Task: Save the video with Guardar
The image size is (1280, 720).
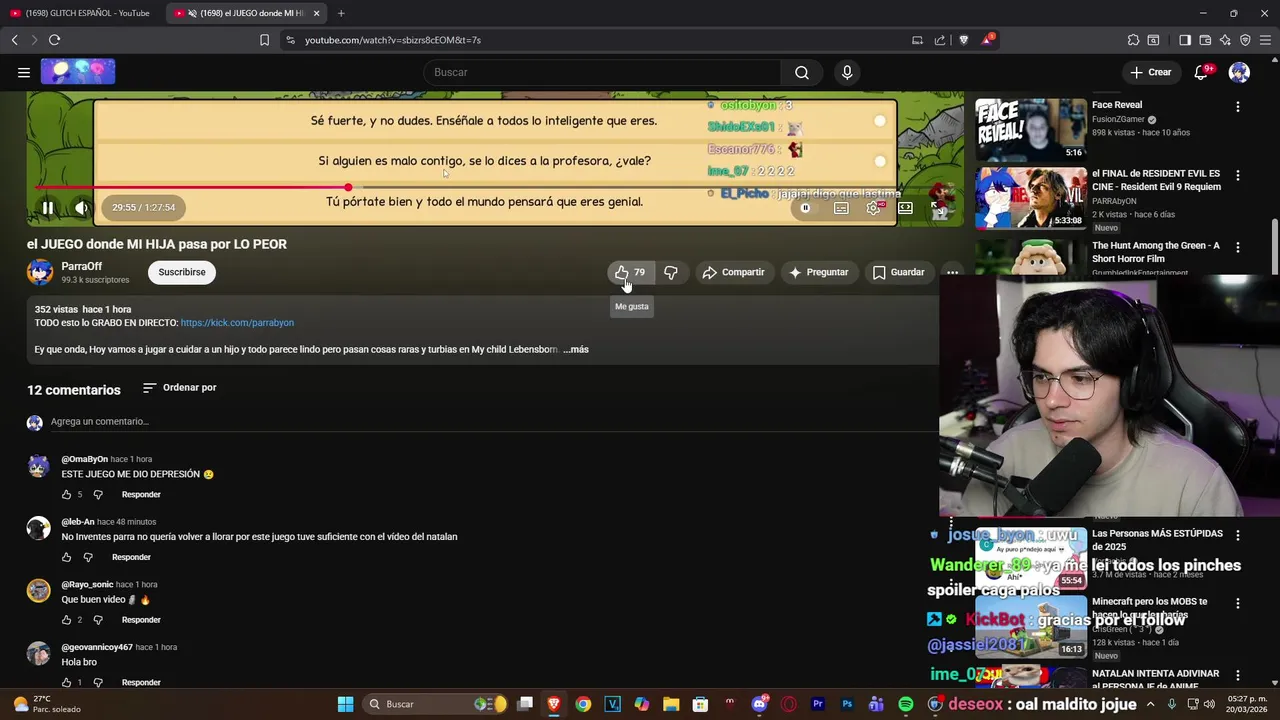Action: point(898,272)
